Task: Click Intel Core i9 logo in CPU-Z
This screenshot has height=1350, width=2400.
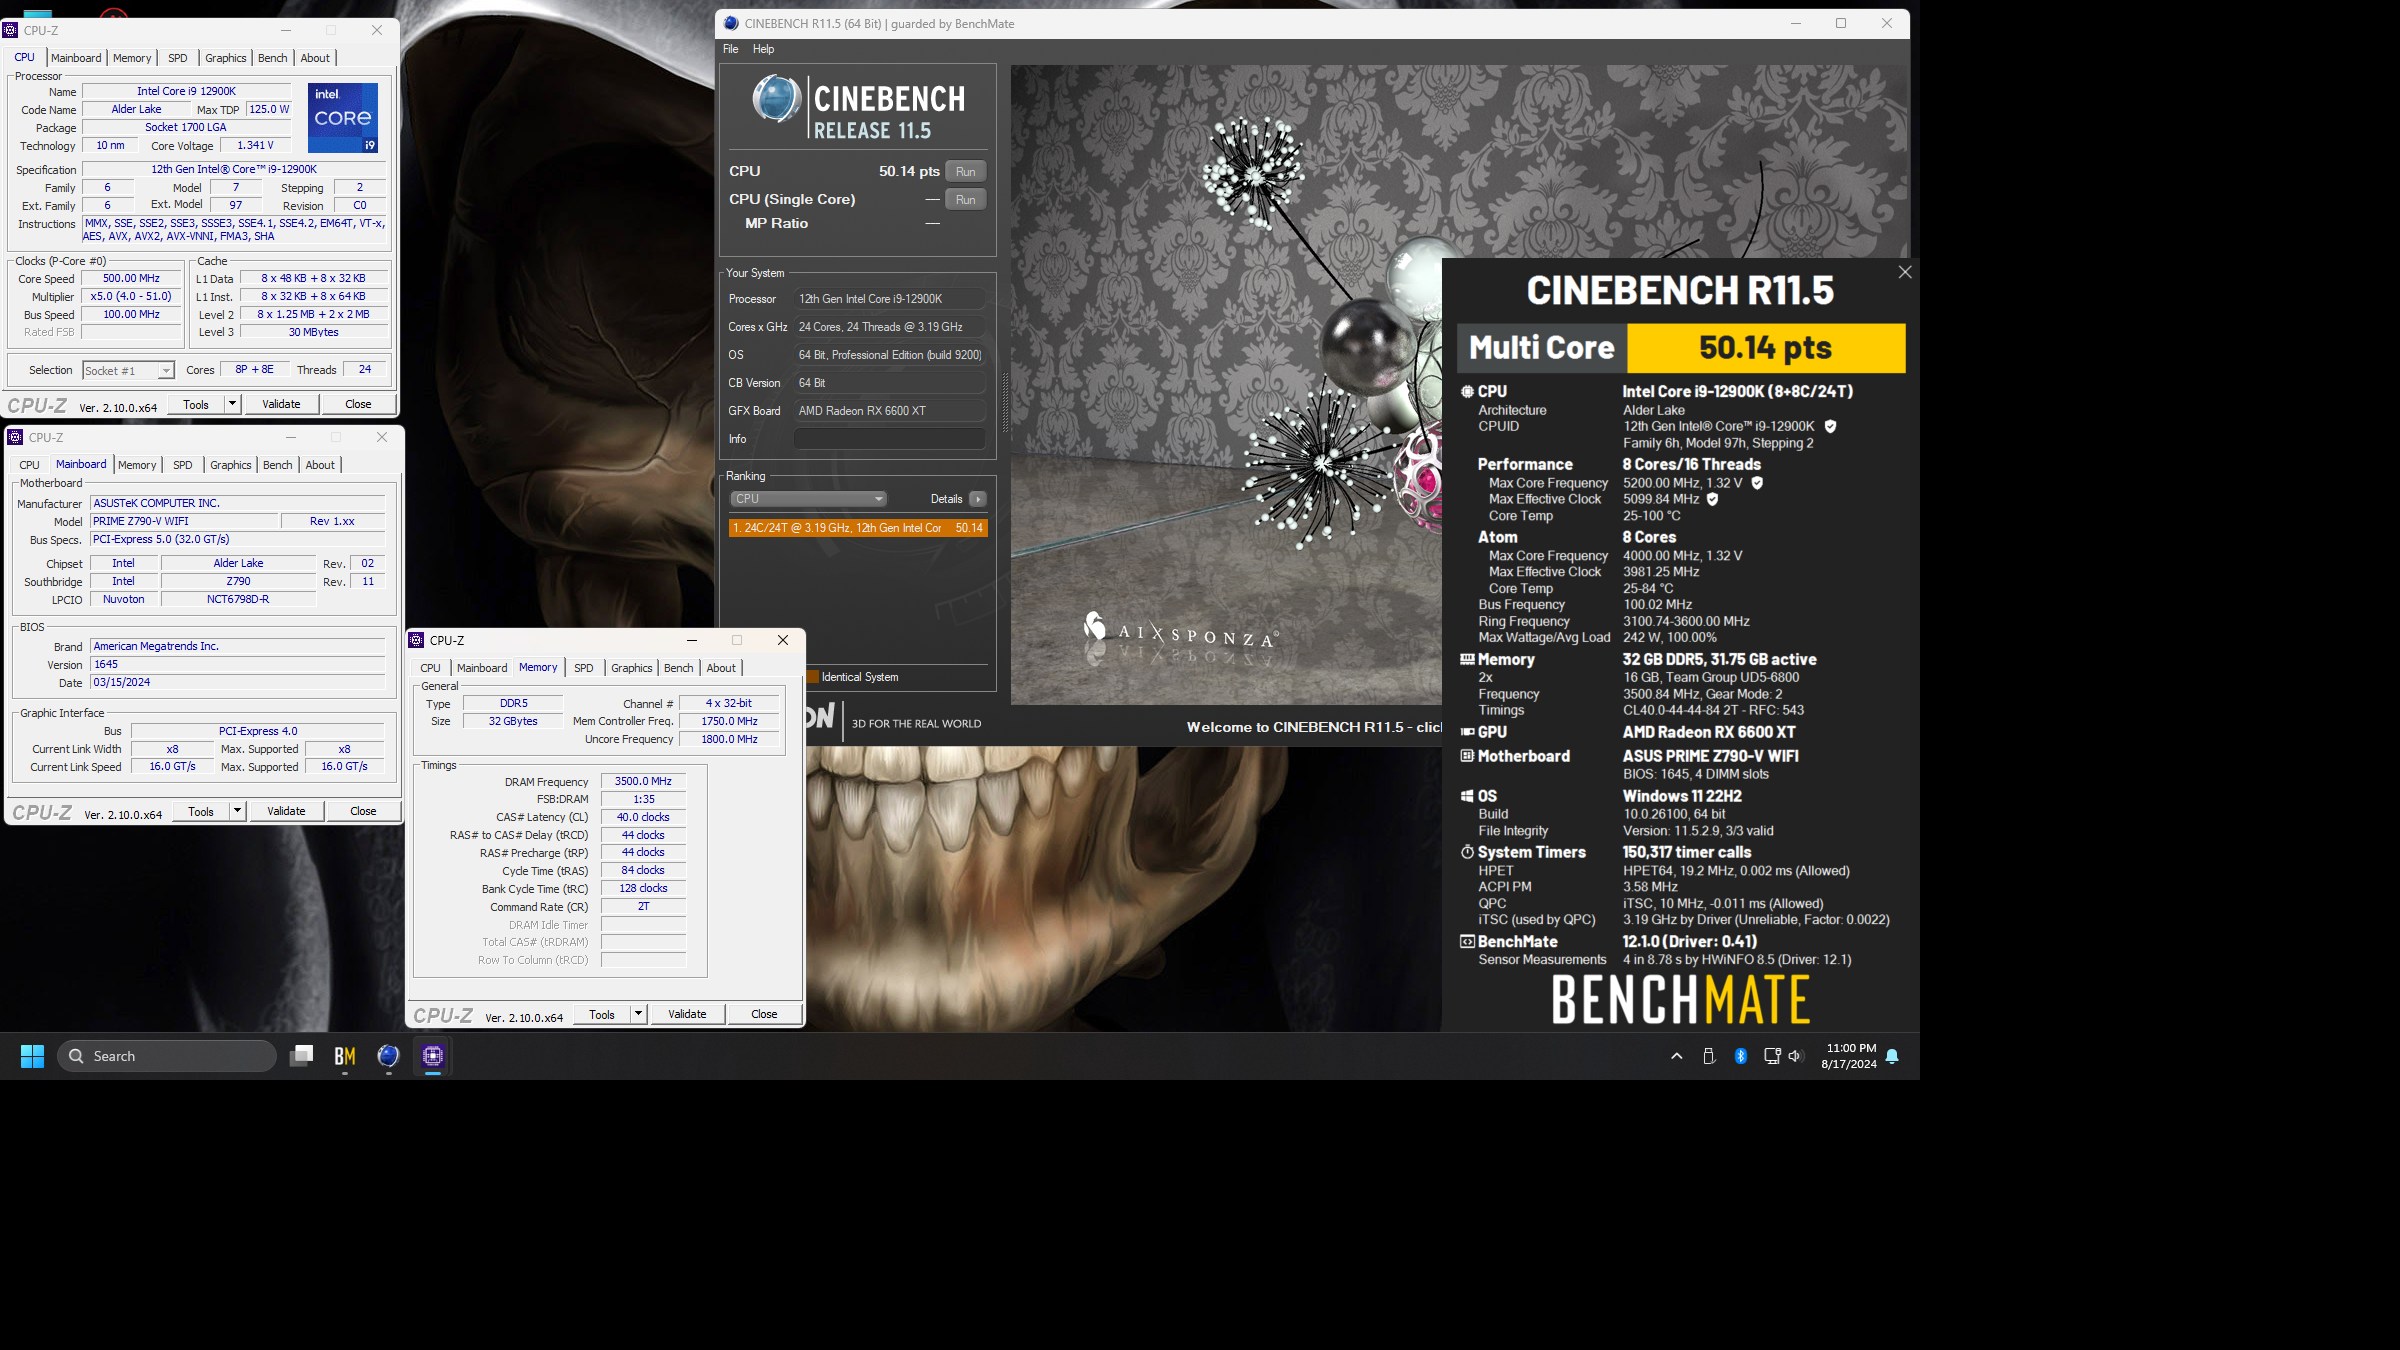Action: tap(343, 118)
